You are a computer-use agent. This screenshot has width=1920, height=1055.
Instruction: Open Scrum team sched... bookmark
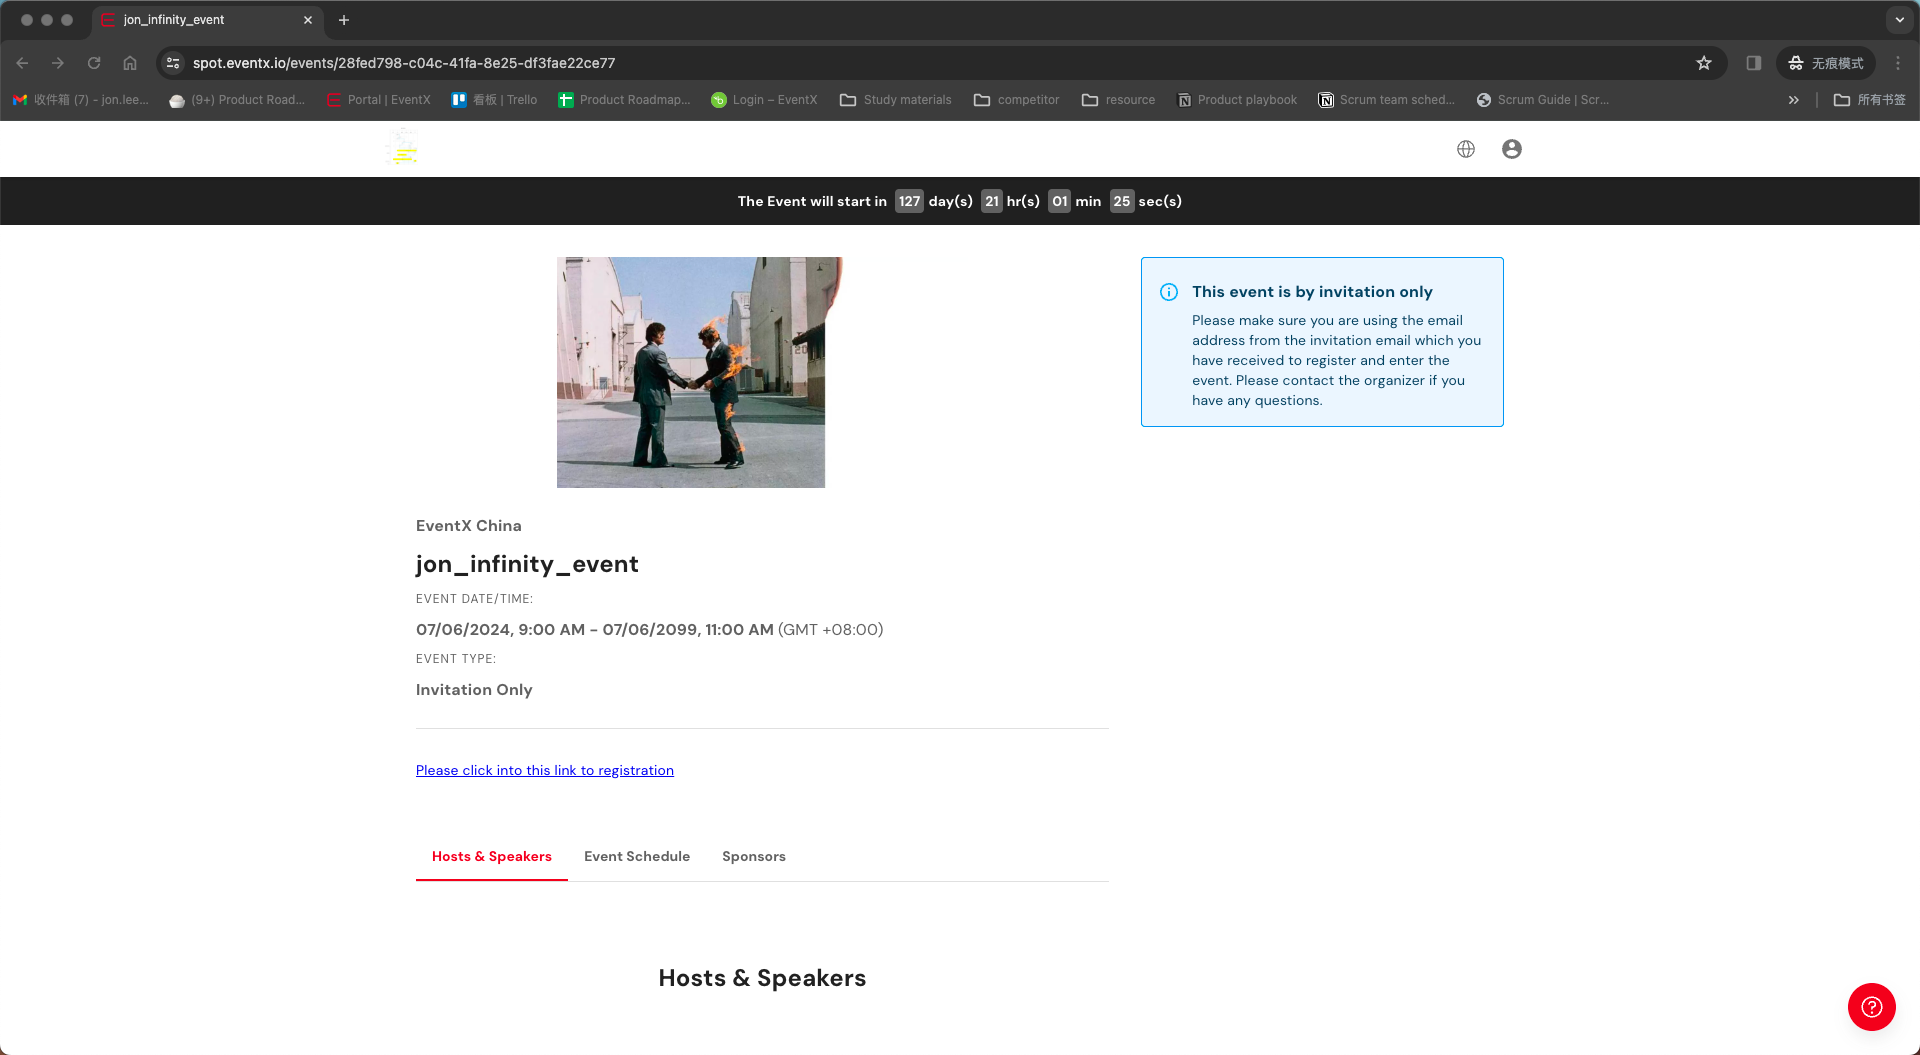coord(1387,100)
